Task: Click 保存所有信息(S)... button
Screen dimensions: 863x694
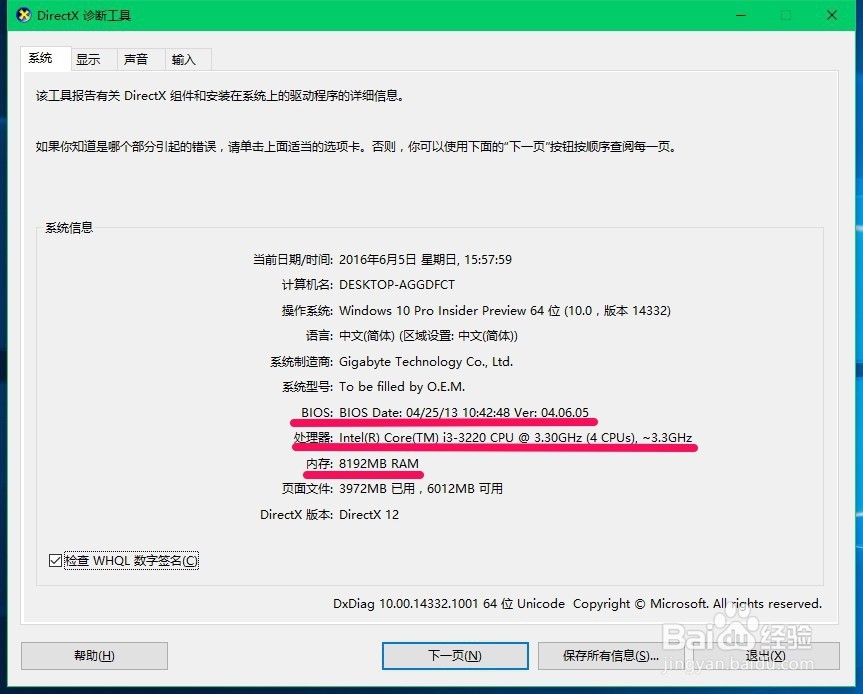Action: (610, 655)
